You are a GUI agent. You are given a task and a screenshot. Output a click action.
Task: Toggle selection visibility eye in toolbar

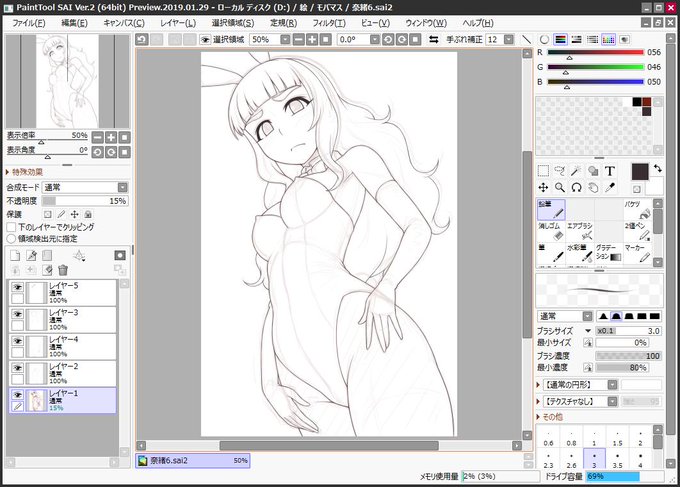tap(205, 39)
